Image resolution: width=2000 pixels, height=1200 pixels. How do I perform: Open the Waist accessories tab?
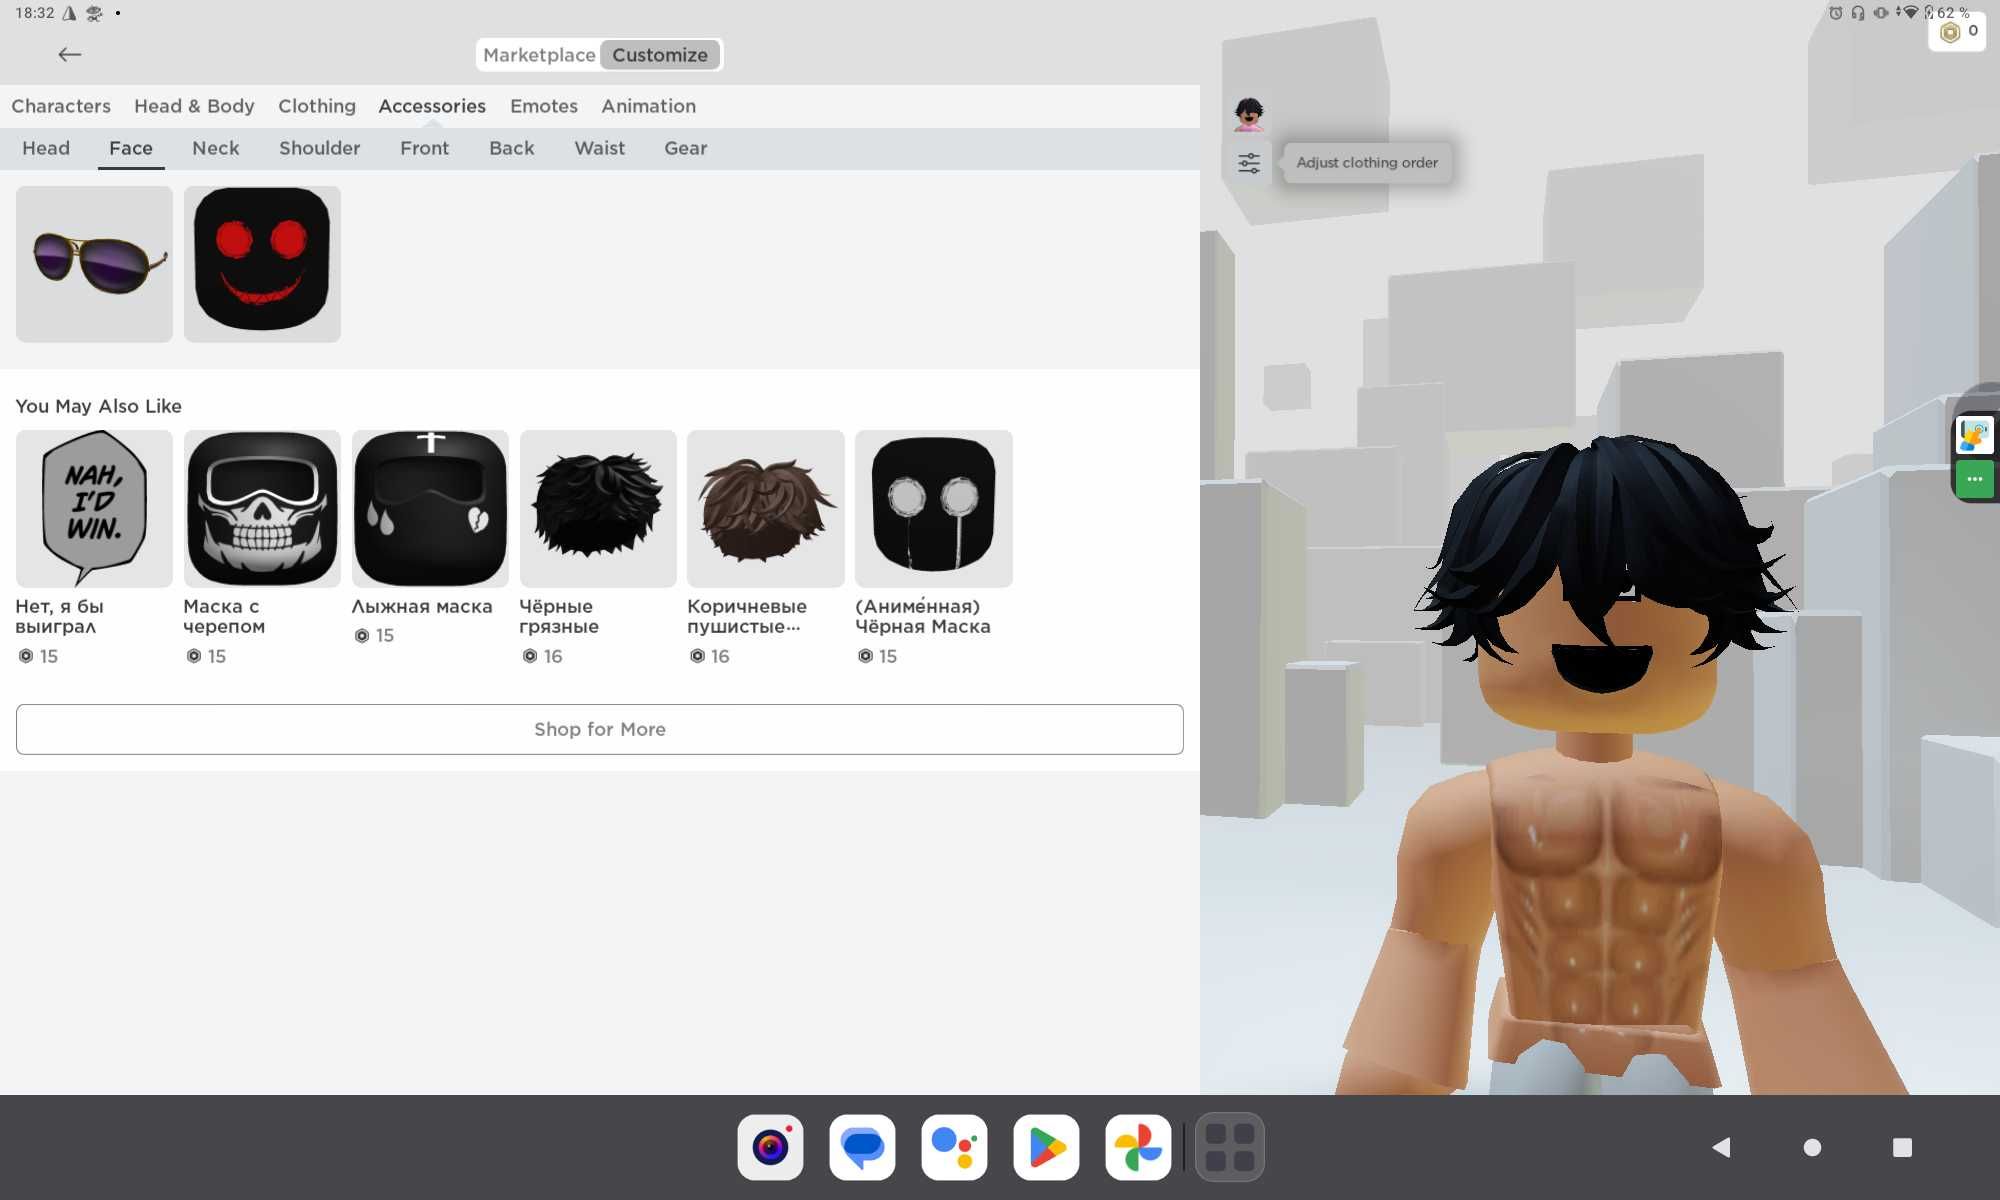599,147
